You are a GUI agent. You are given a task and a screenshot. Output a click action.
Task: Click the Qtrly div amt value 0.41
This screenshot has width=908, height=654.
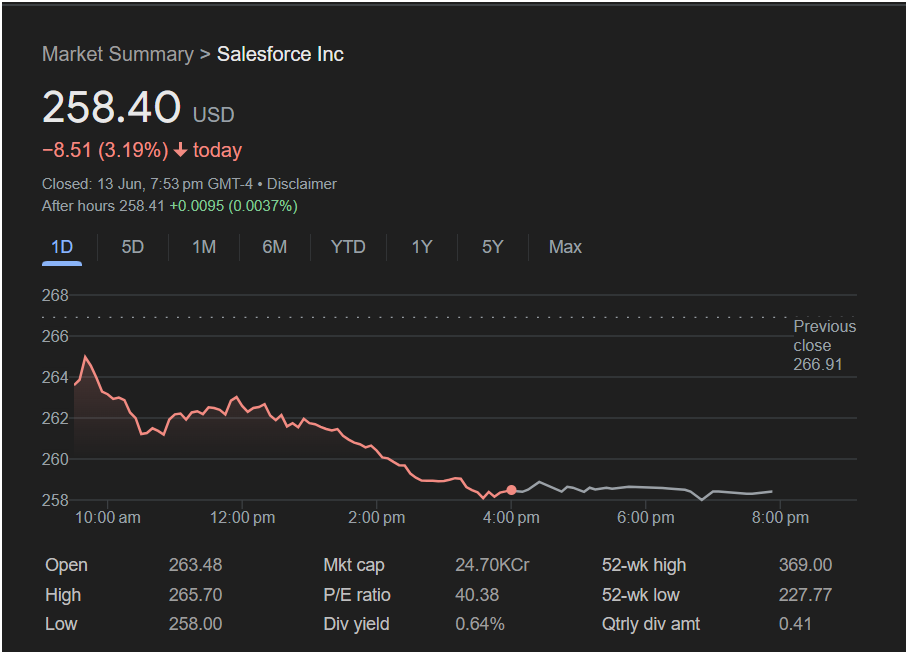point(795,624)
